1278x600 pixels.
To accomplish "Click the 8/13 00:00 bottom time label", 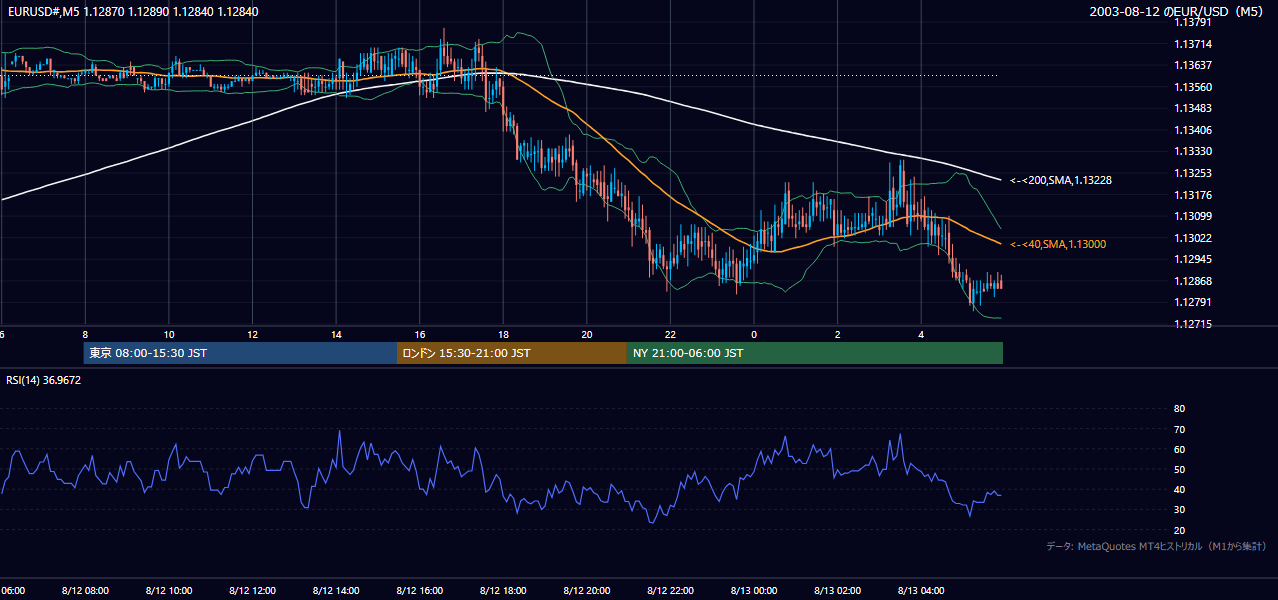I will coord(753,590).
